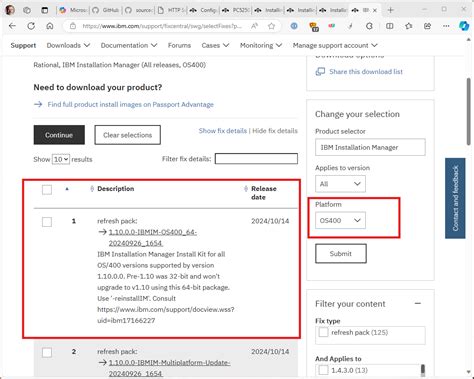Switch to Config browser tab
This screenshot has width=474, height=379.
point(203,10)
